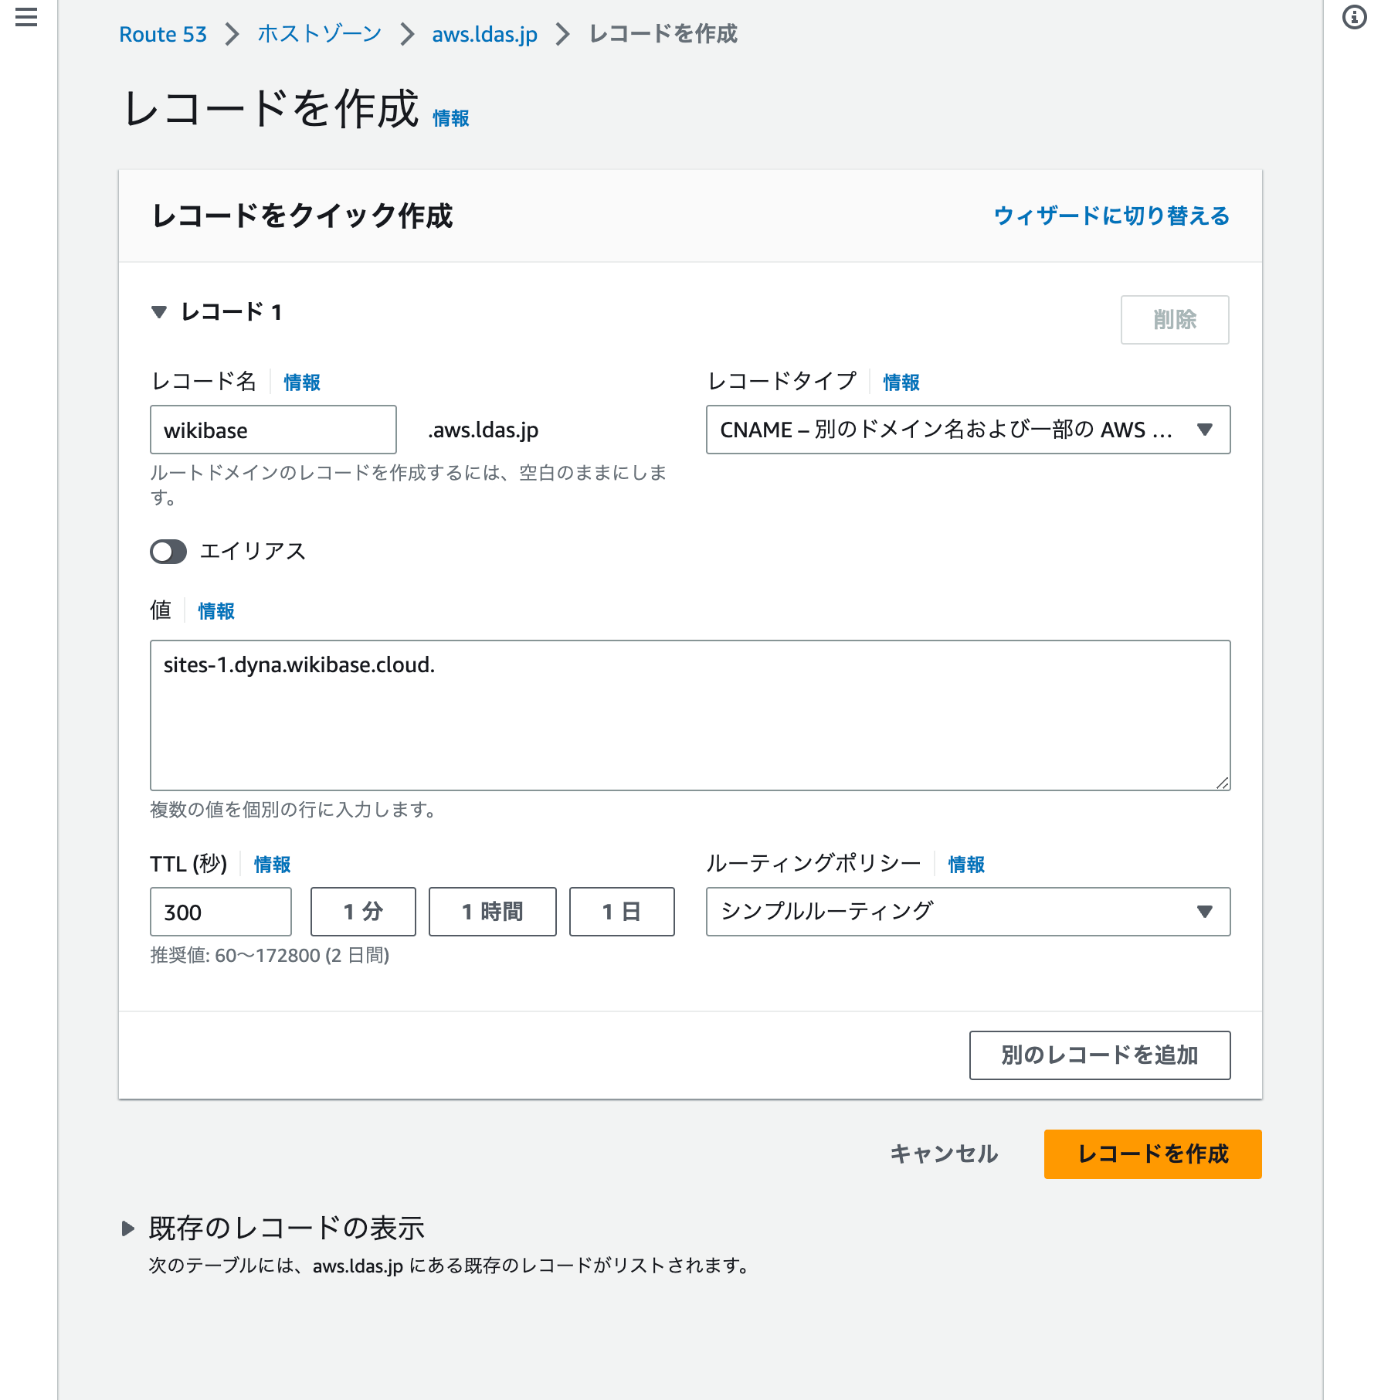Expand 既存のレコードの表示 section

click(x=128, y=1228)
